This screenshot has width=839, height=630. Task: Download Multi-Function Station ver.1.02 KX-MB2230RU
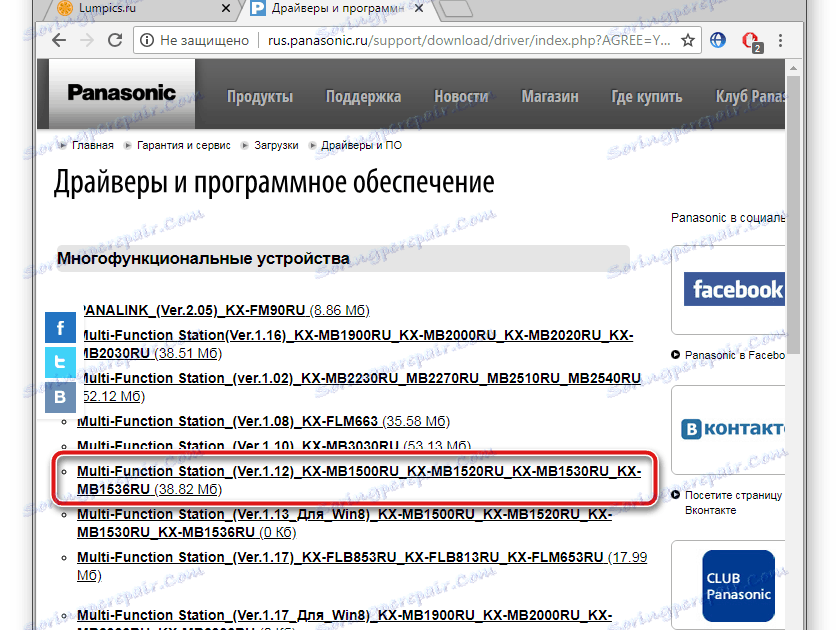(x=362, y=387)
